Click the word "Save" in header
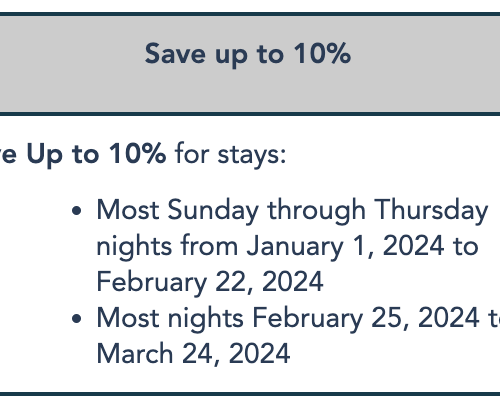500x416 pixels. [175, 54]
